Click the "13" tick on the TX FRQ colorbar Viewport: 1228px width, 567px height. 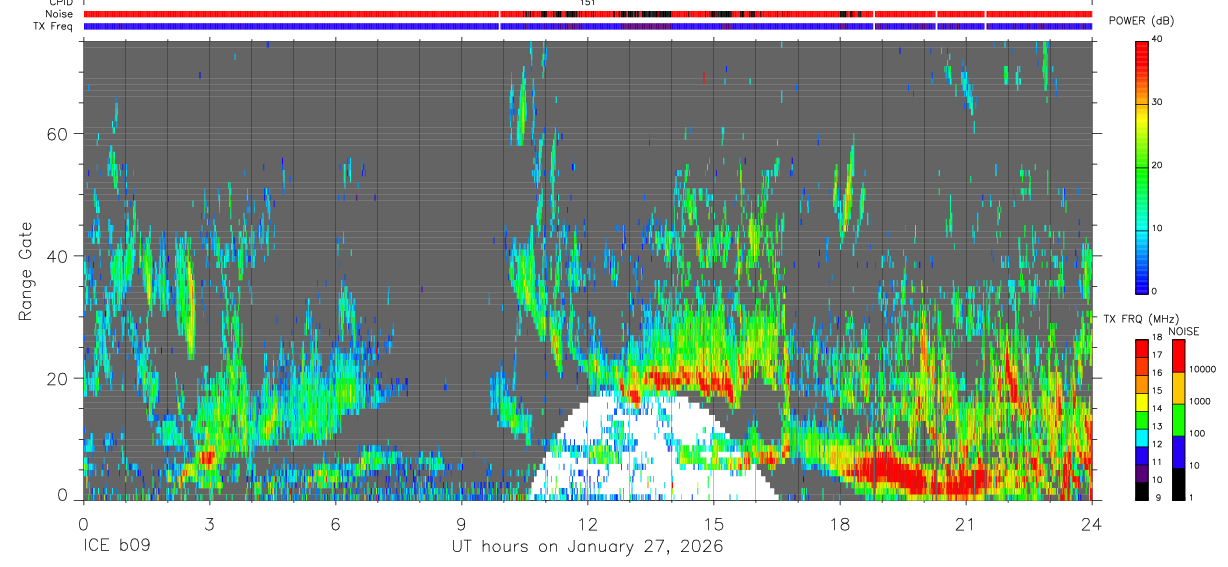[x=1158, y=426]
